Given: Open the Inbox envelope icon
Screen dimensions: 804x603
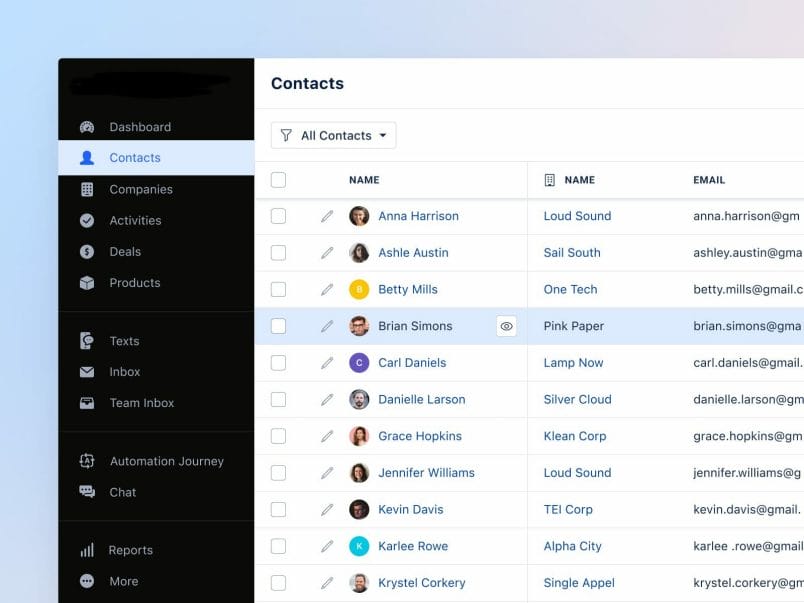Looking at the screenshot, I should click(87, 372).
